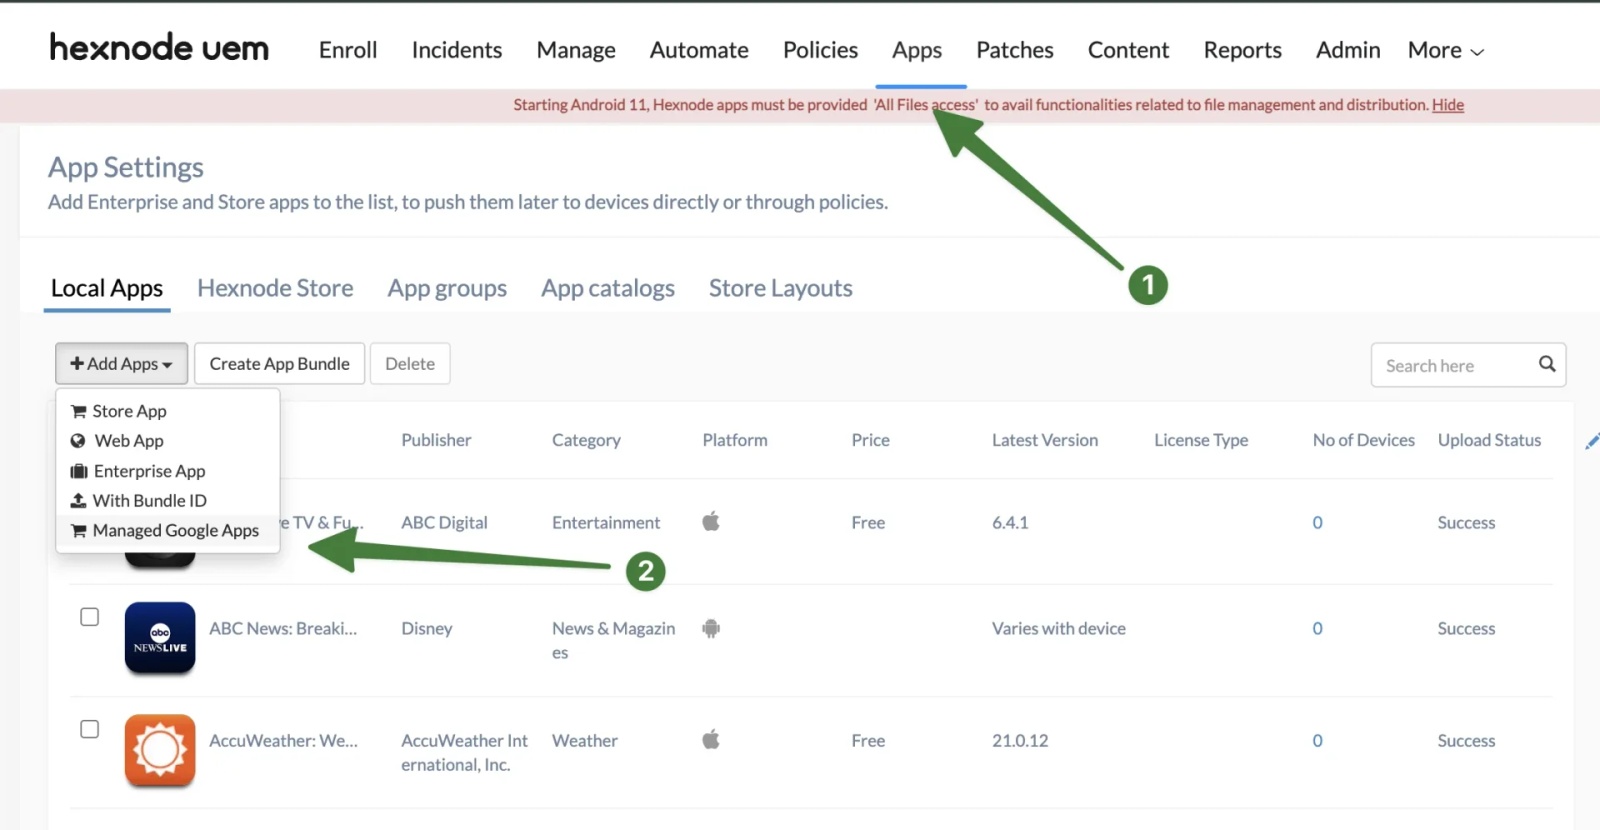Click the Varies with device cell
This screenshot has height=830, width=1600.
click(1059, 628)
